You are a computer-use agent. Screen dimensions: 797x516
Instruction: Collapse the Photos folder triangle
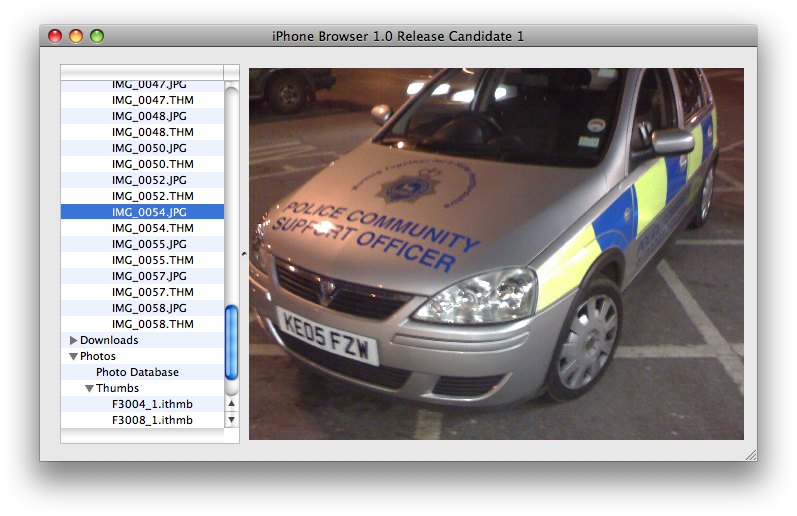74,356
